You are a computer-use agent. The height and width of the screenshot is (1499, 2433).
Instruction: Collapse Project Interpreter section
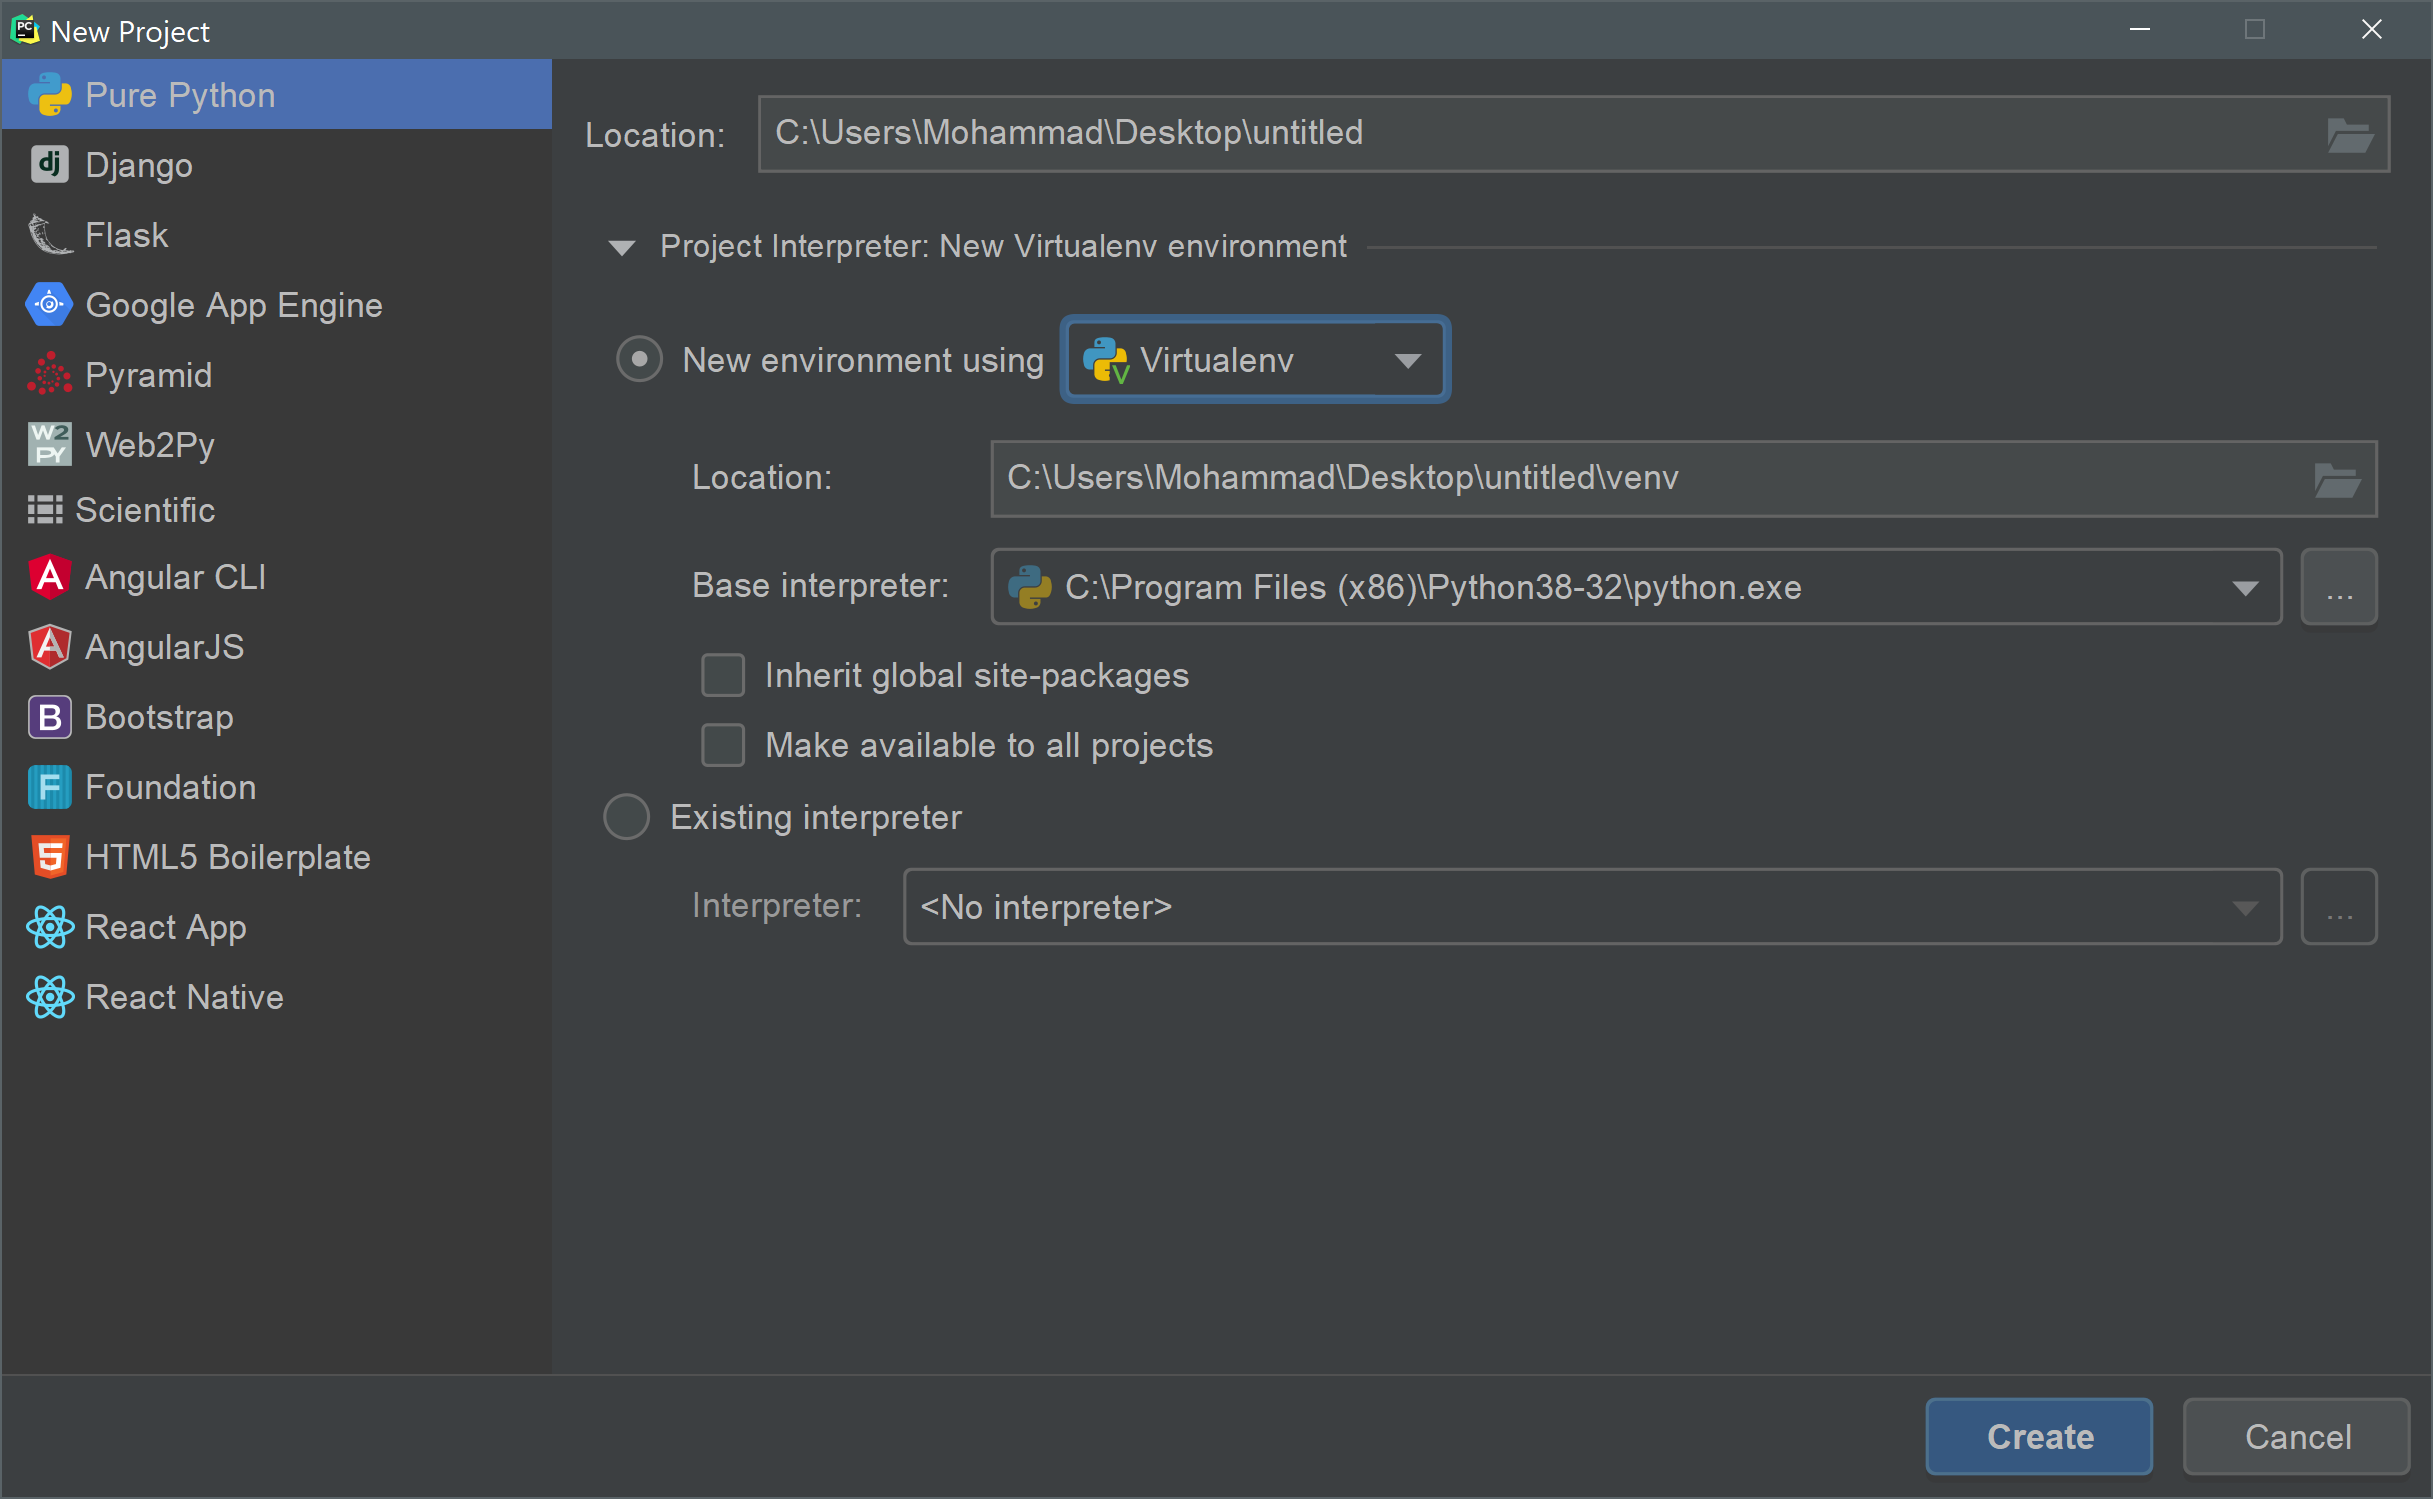click(x=622, y=247)
